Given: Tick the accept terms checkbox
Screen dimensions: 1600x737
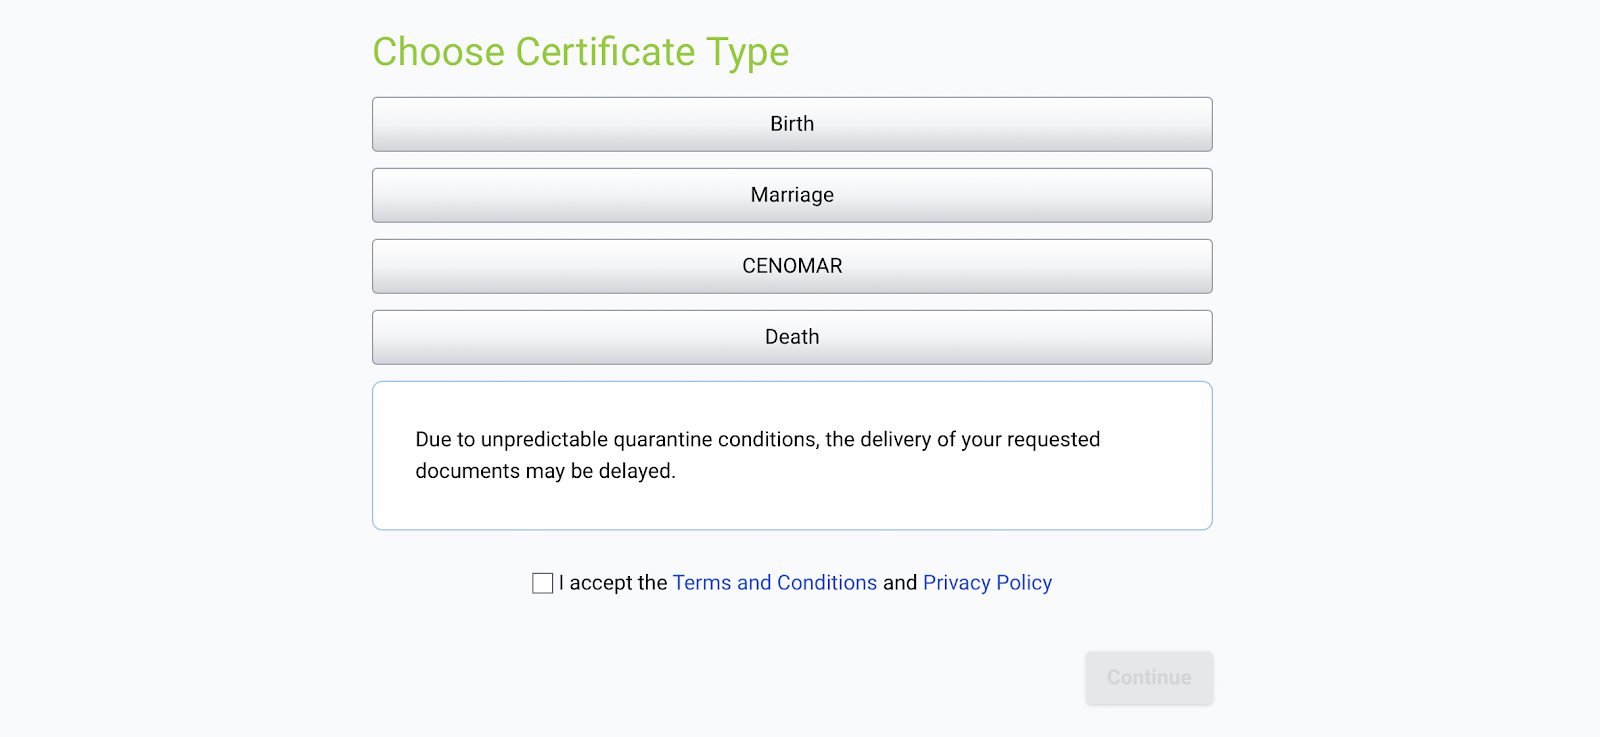Looking at the screenshot, I should pyautogui.click(x=543, y=583).
